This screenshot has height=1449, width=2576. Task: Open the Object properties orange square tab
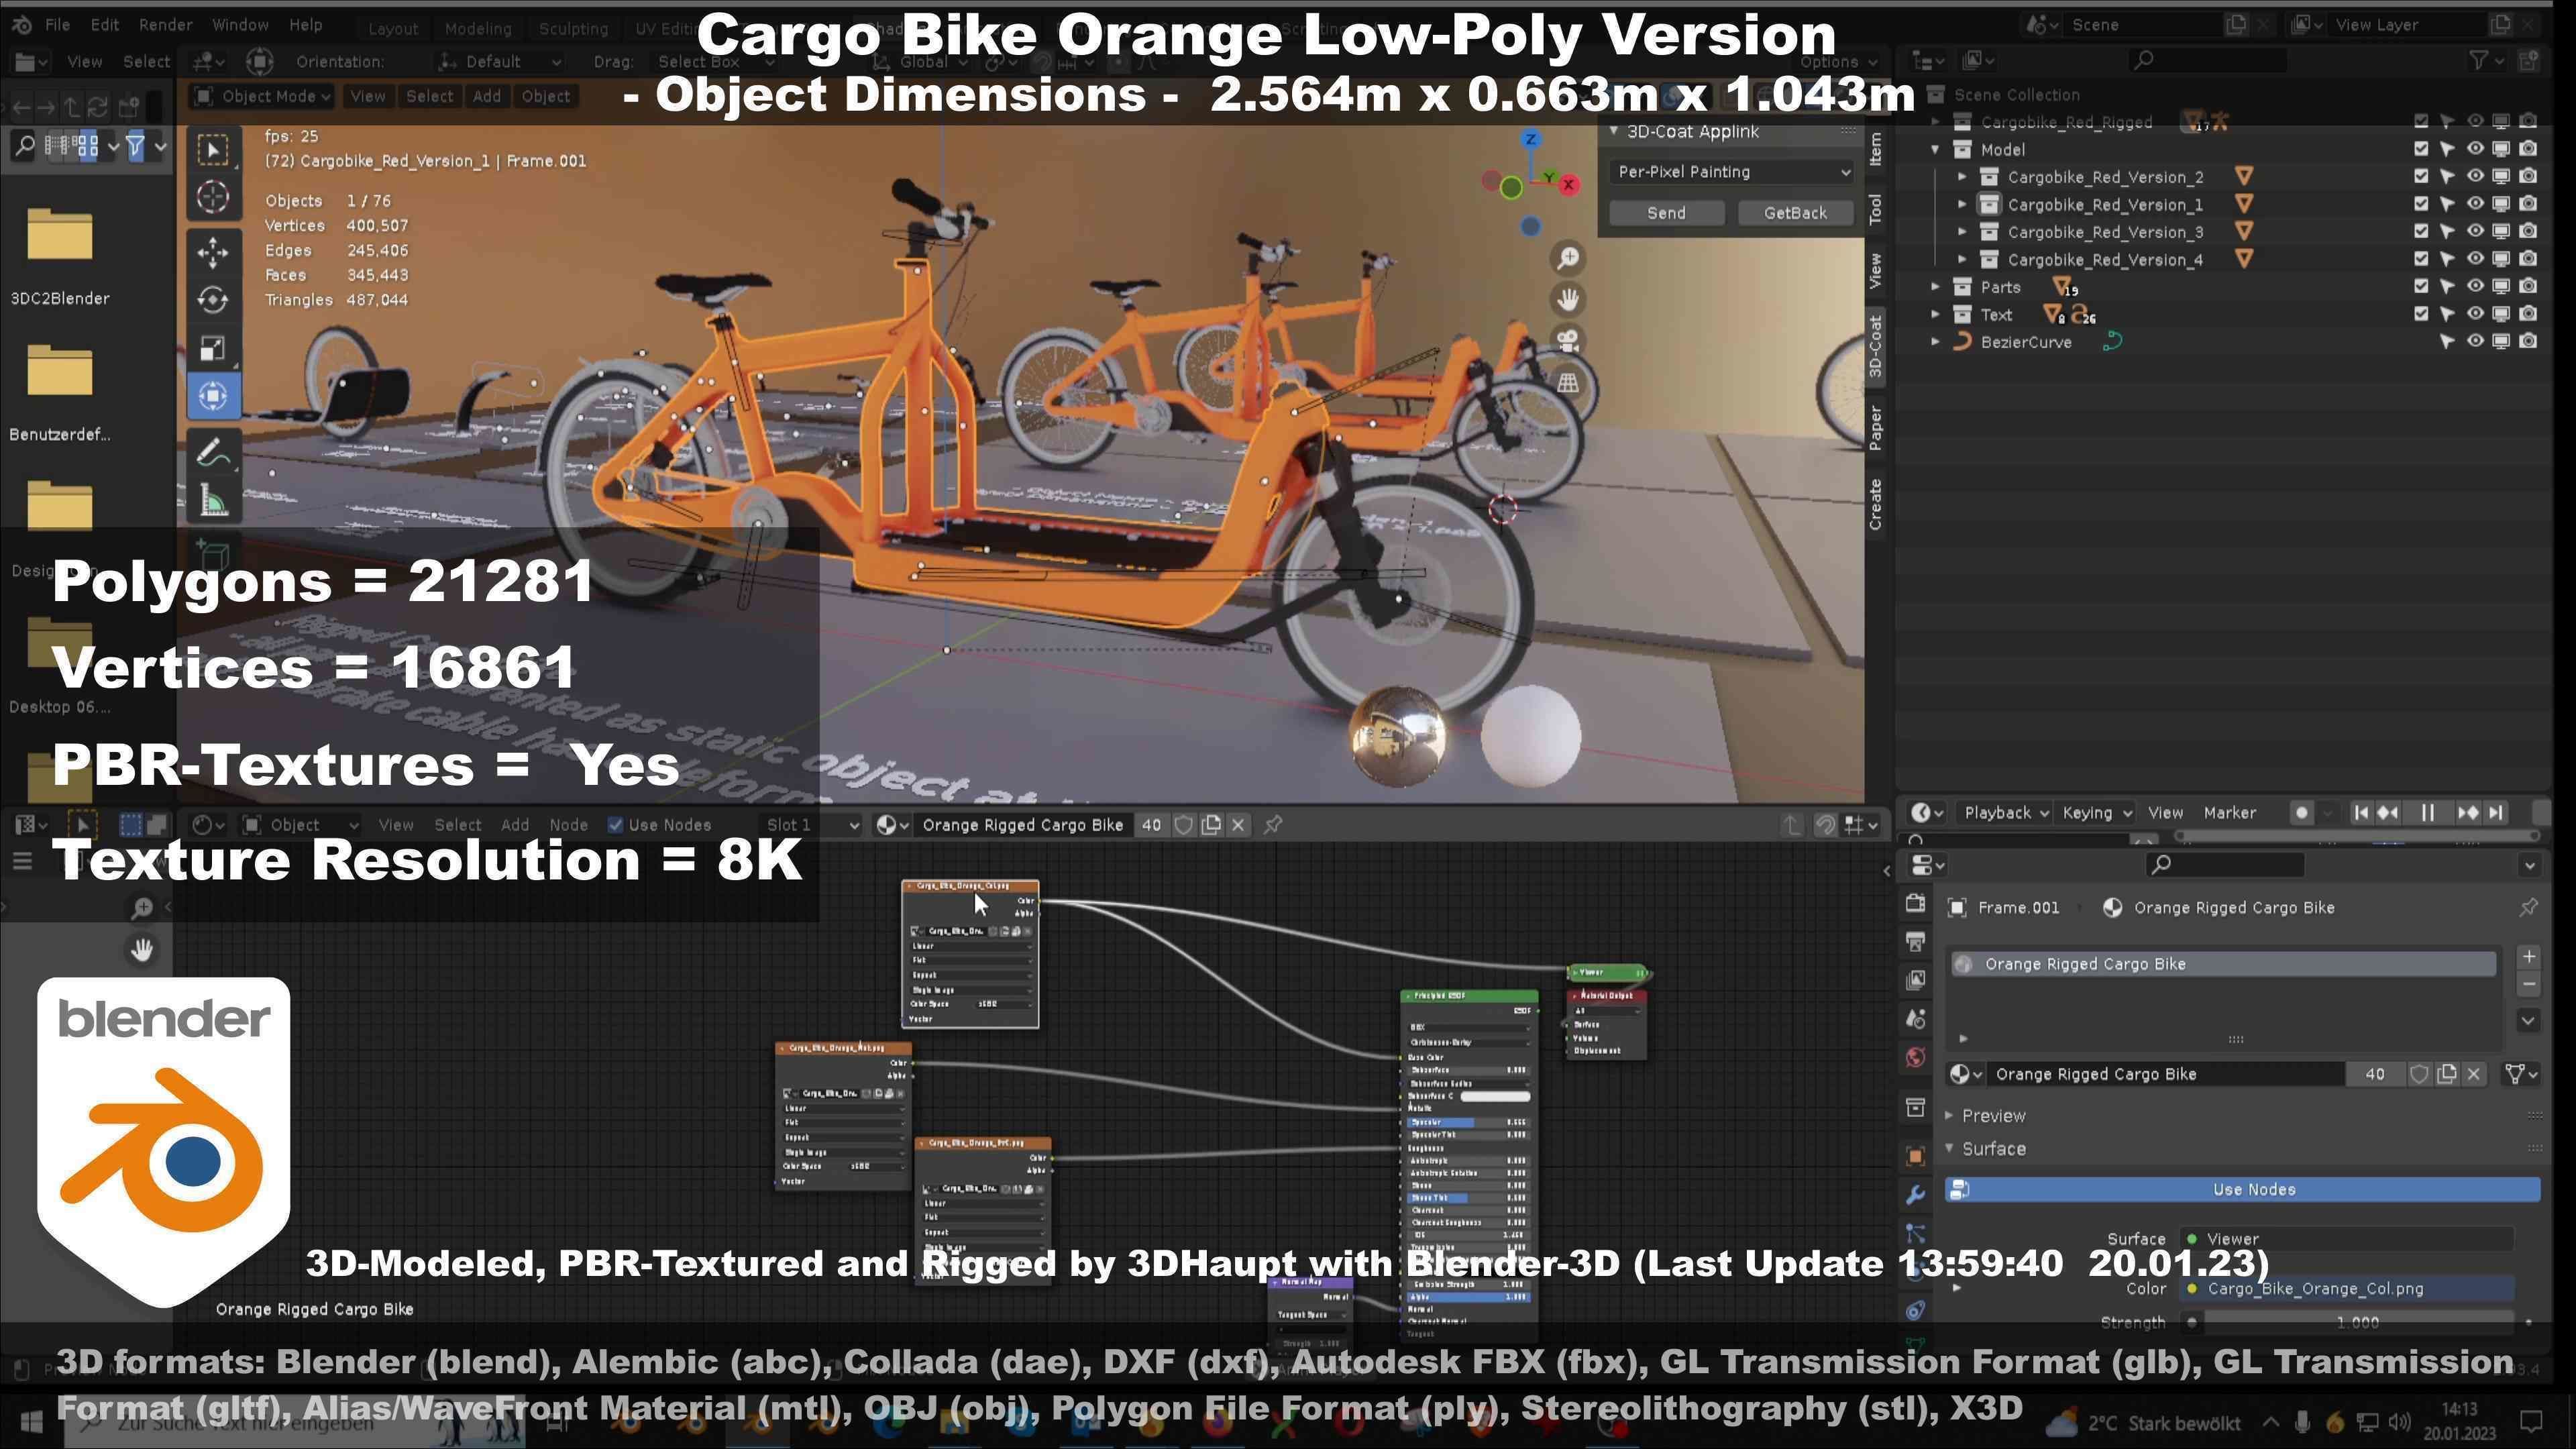pos(1915,1156)
